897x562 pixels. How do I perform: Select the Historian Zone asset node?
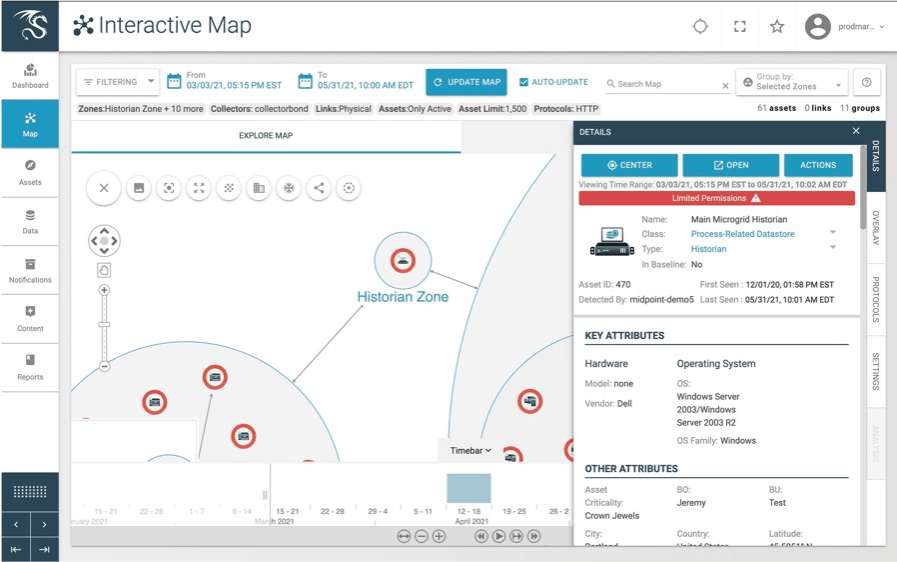point(403,260)
